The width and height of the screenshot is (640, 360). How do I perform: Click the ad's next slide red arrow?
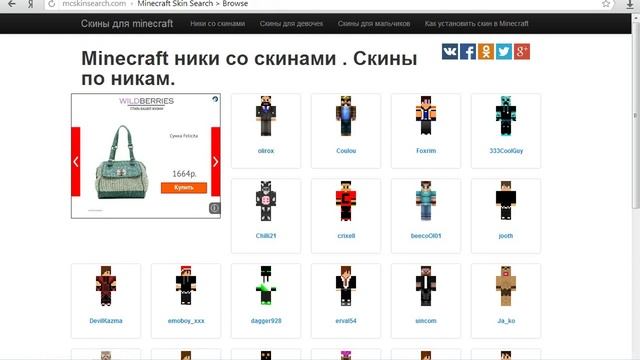point(216,162)
